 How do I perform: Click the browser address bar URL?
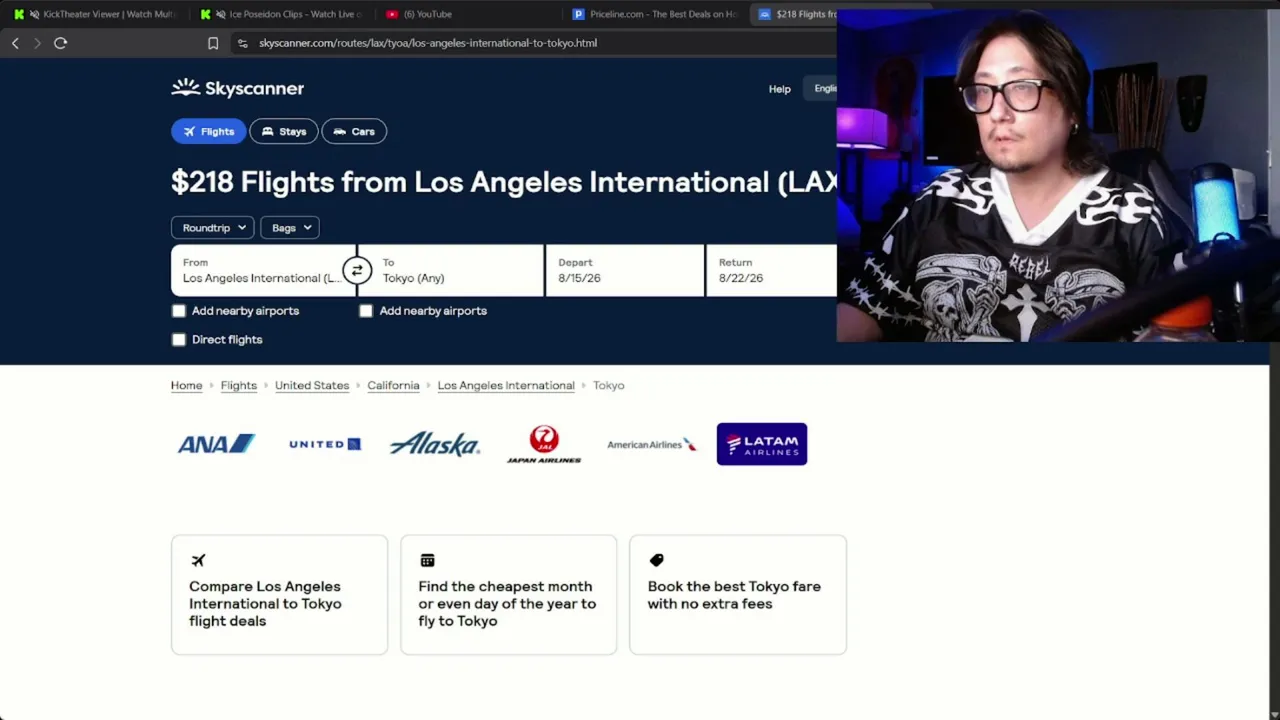tap(428, 43)
